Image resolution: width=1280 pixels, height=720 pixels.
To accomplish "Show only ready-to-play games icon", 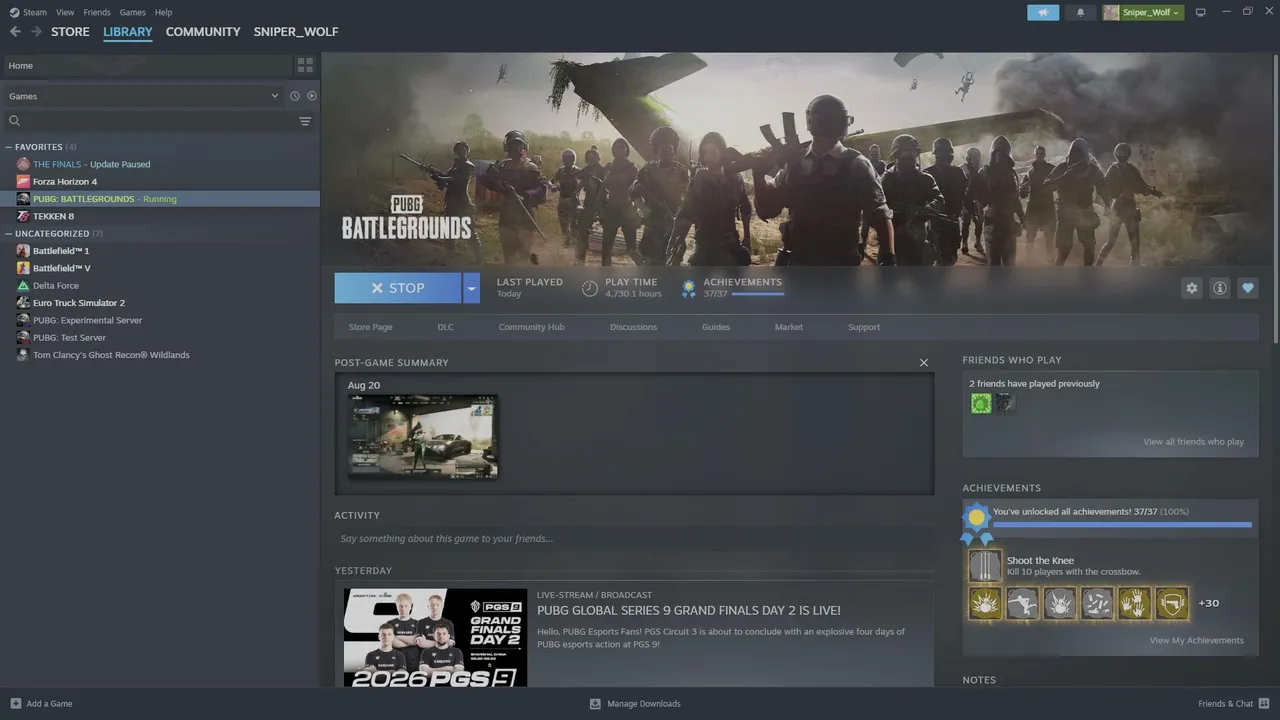I will click(312, 96).
